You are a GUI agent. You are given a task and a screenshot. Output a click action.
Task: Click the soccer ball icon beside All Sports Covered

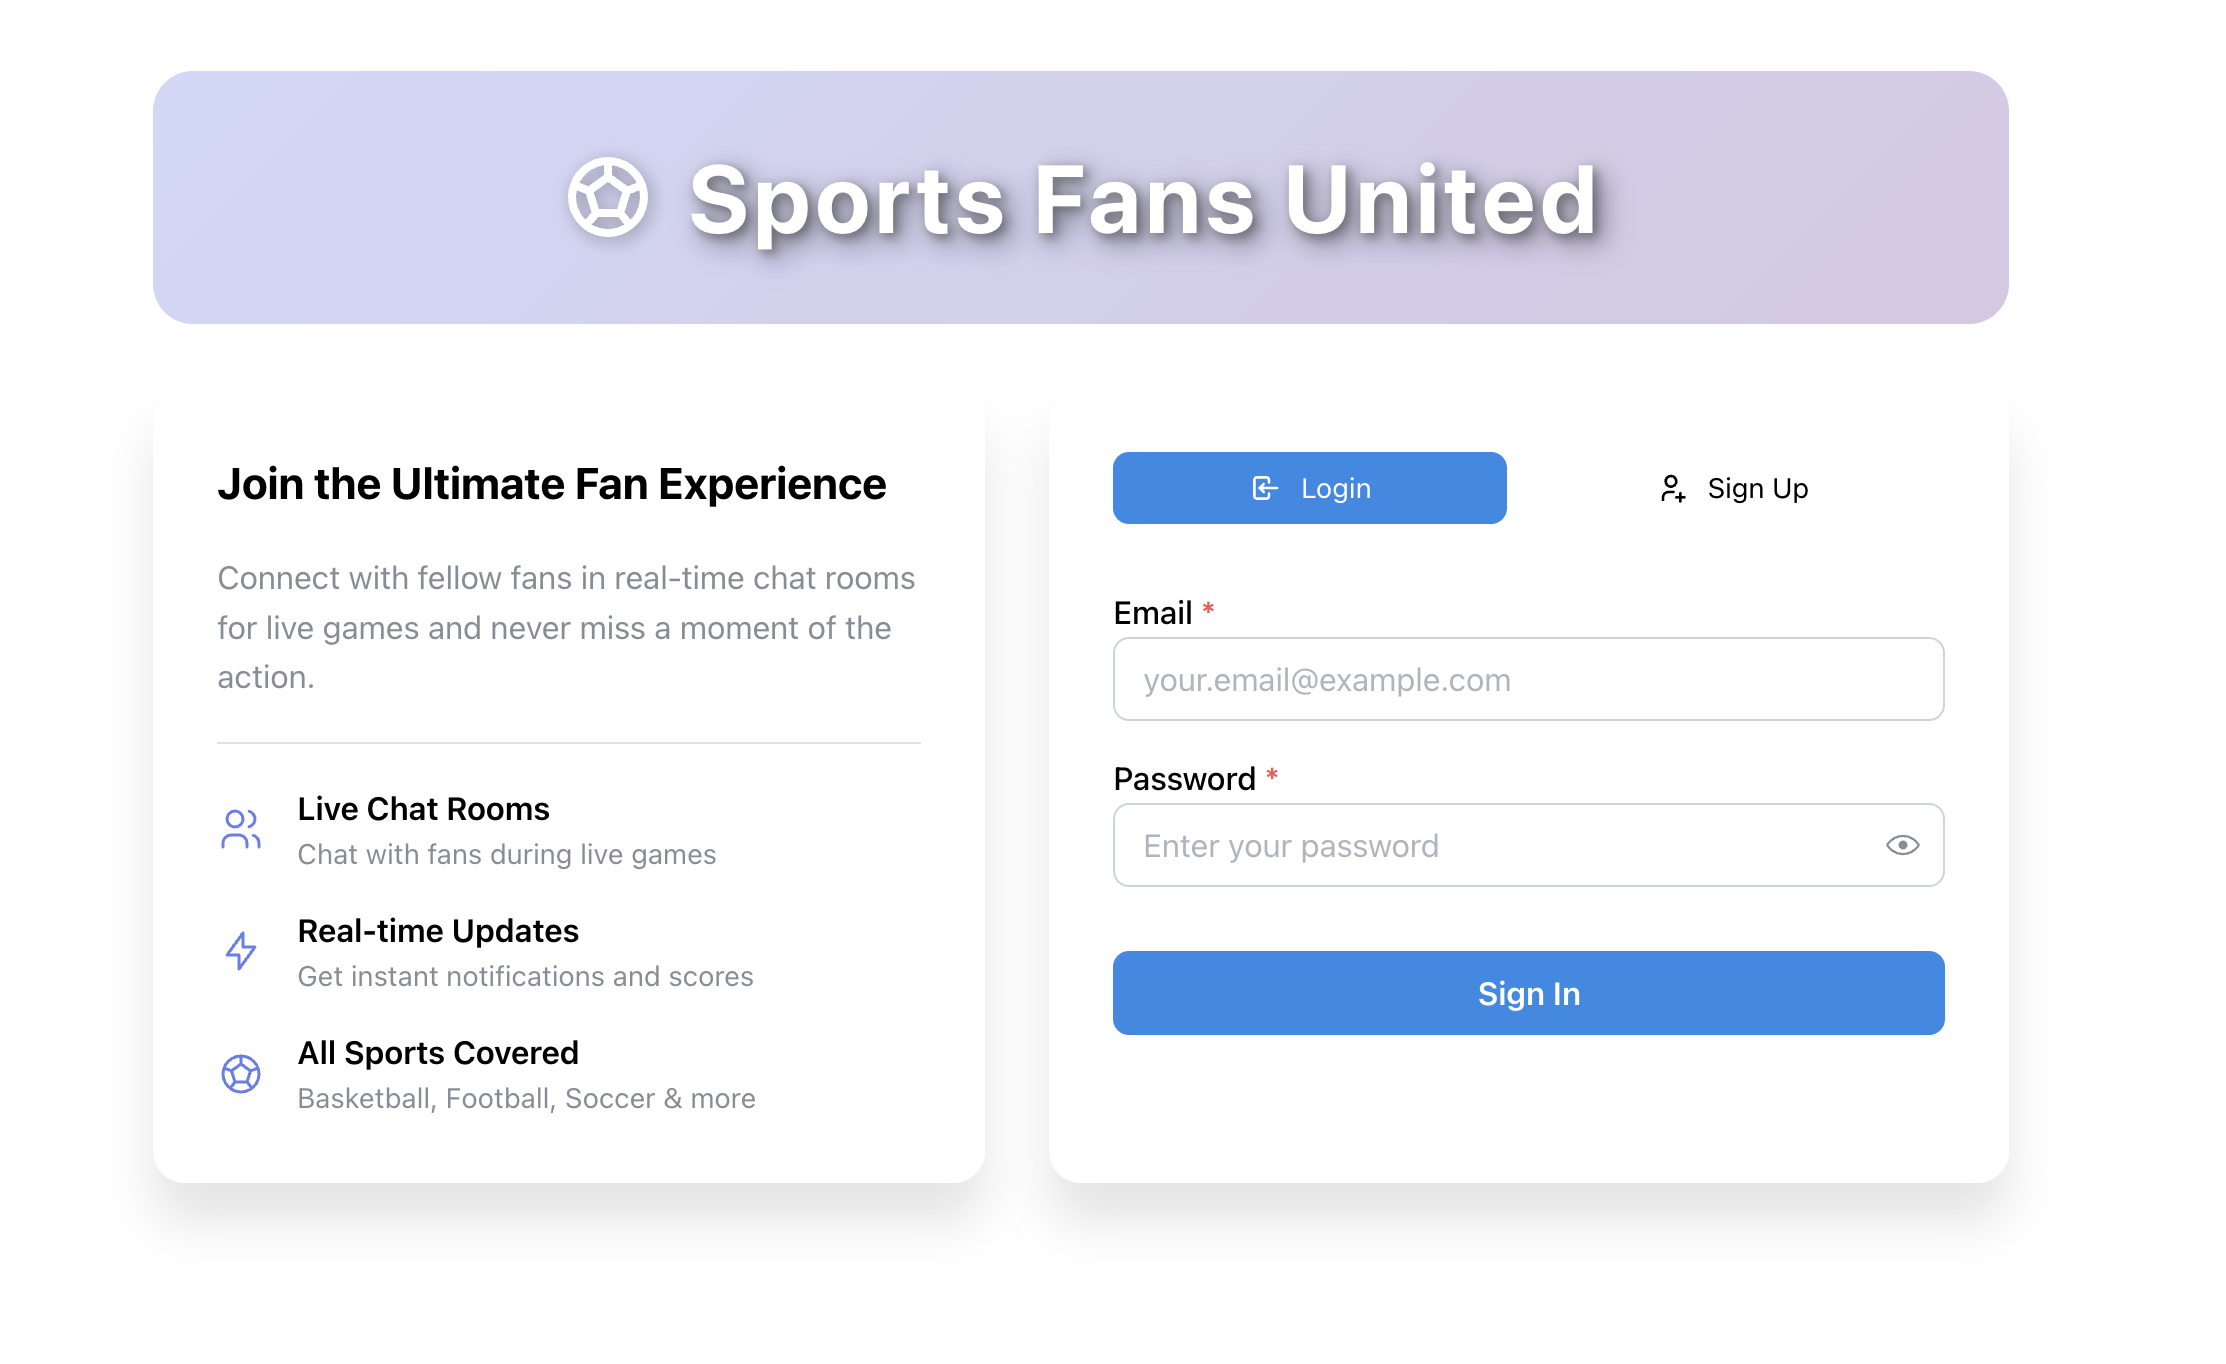pos(240,1073)
